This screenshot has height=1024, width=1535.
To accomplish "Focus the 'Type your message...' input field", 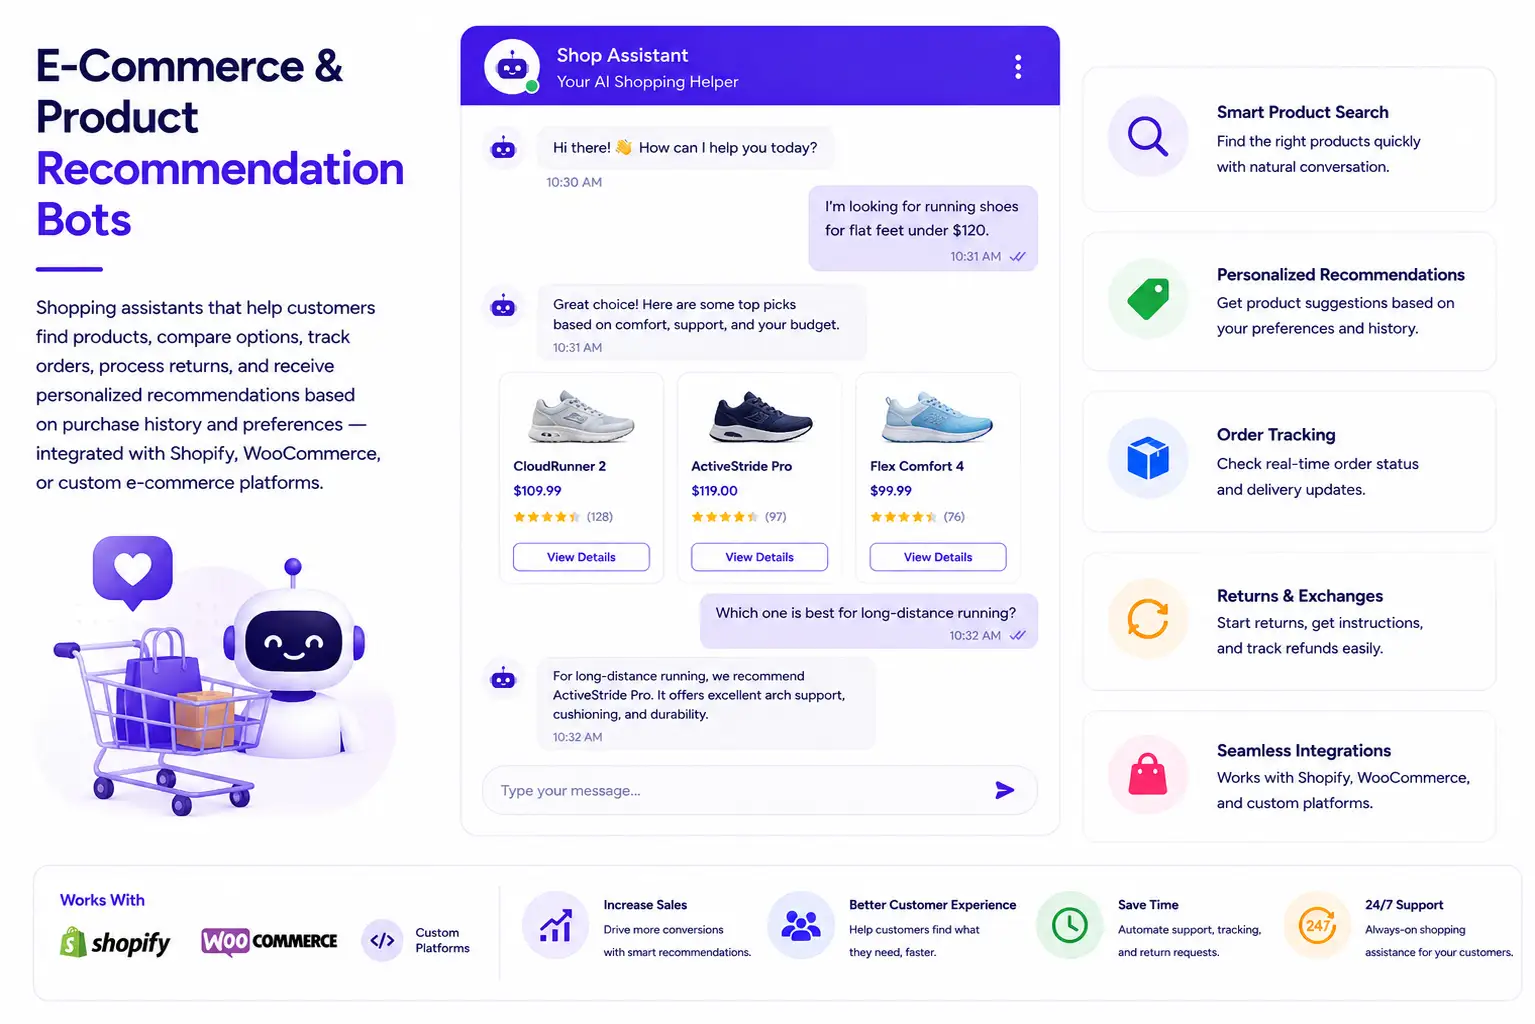I will coord(760,790).
